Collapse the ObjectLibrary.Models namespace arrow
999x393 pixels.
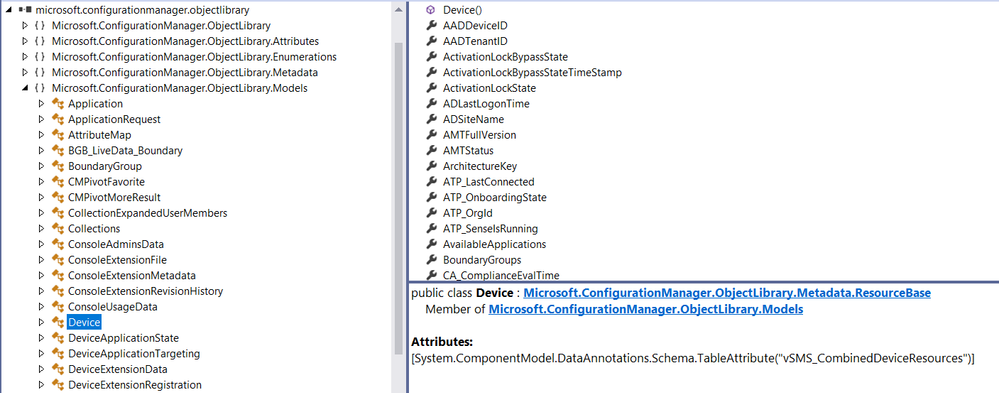click(x=25, y=88)
